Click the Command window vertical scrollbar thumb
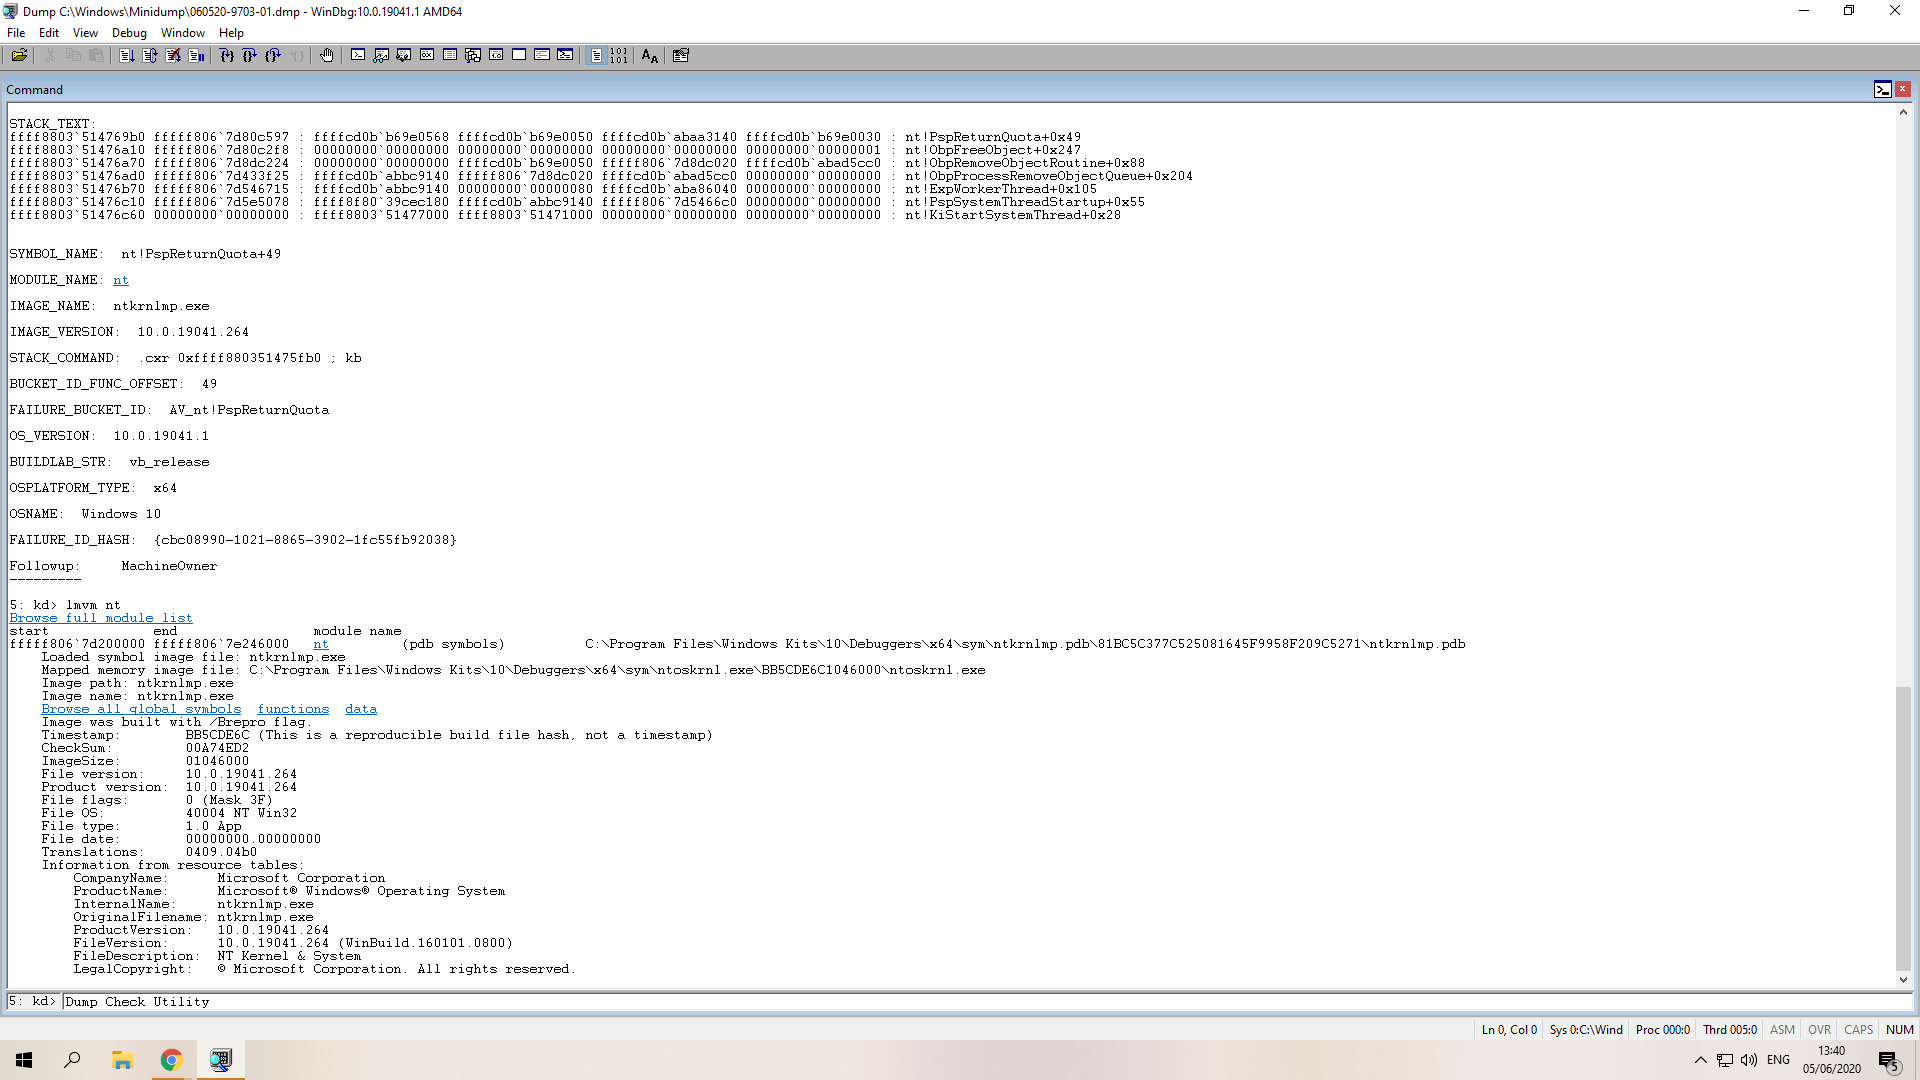 [1903, 828]
